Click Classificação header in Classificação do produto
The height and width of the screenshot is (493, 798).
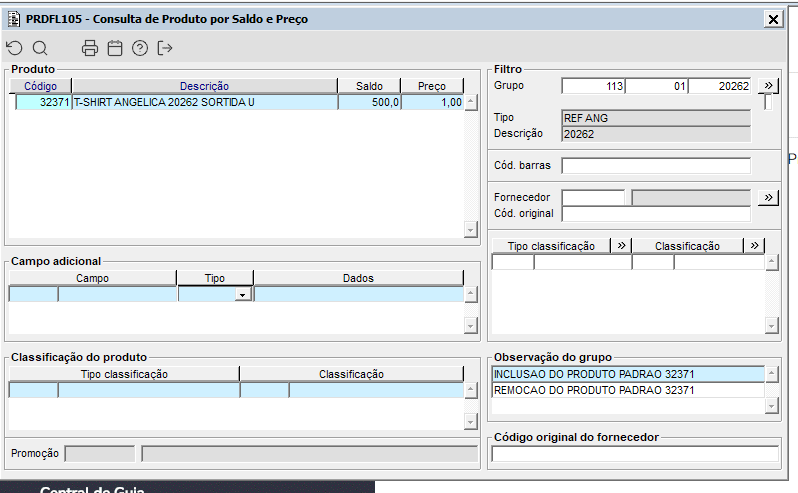click(352, 374)
